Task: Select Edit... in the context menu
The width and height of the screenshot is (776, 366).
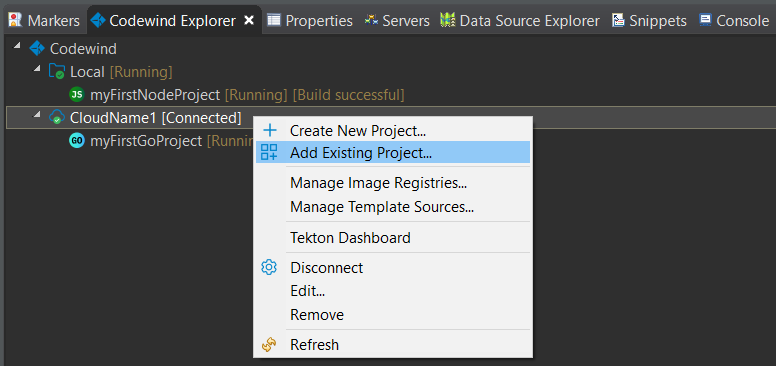Action: pos(393,291)
